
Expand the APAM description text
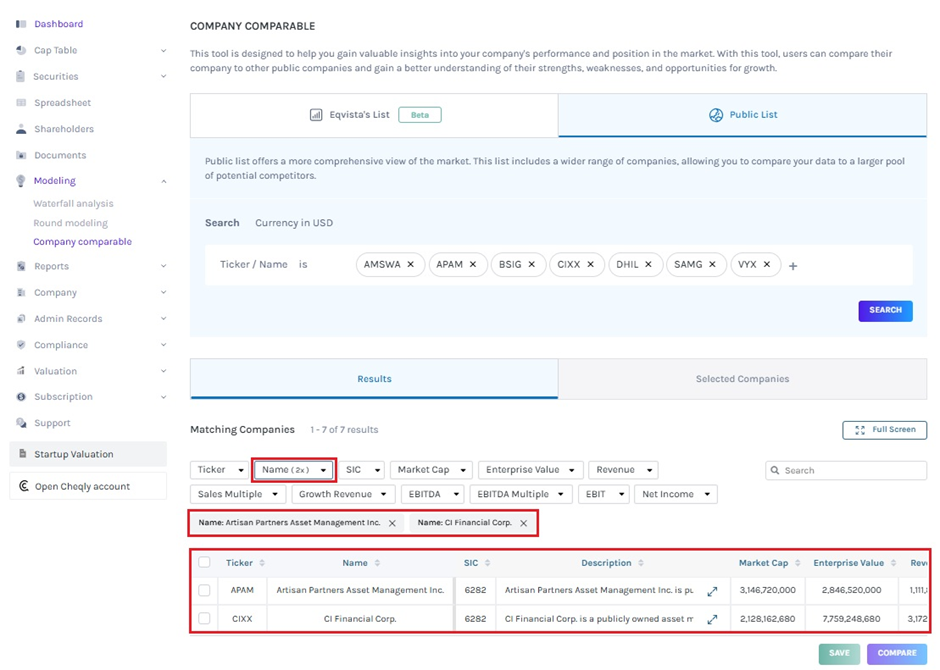pyautogui.click(x=712, y=591)
